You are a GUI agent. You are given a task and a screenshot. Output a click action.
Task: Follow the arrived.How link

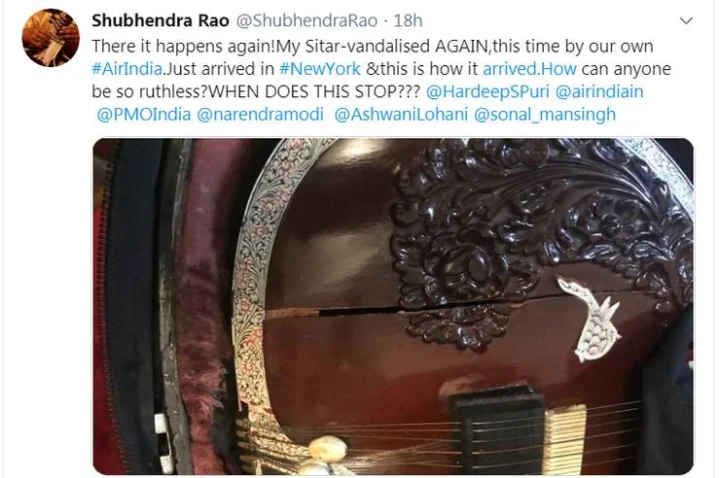pos(529,69)
